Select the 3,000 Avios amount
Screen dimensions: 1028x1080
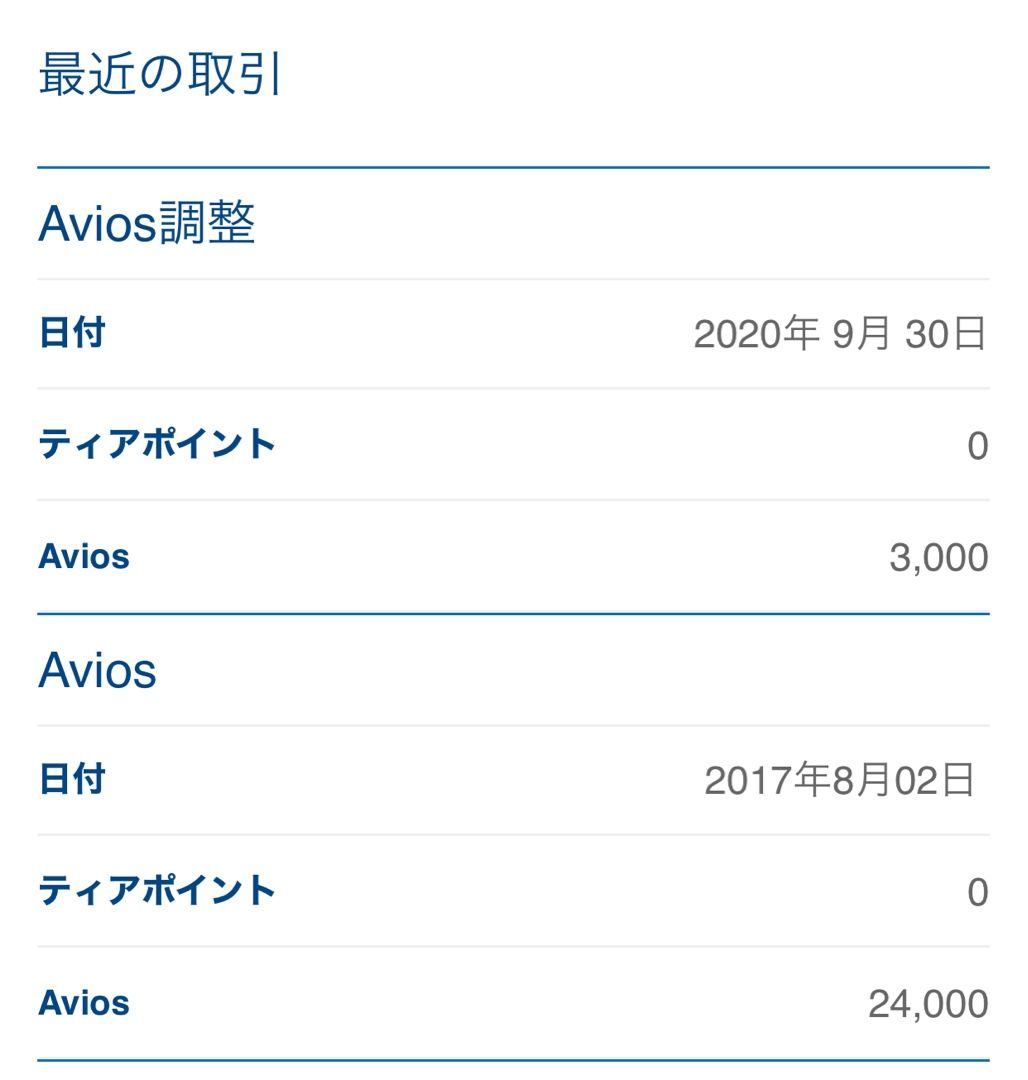(x=938, y=558)
